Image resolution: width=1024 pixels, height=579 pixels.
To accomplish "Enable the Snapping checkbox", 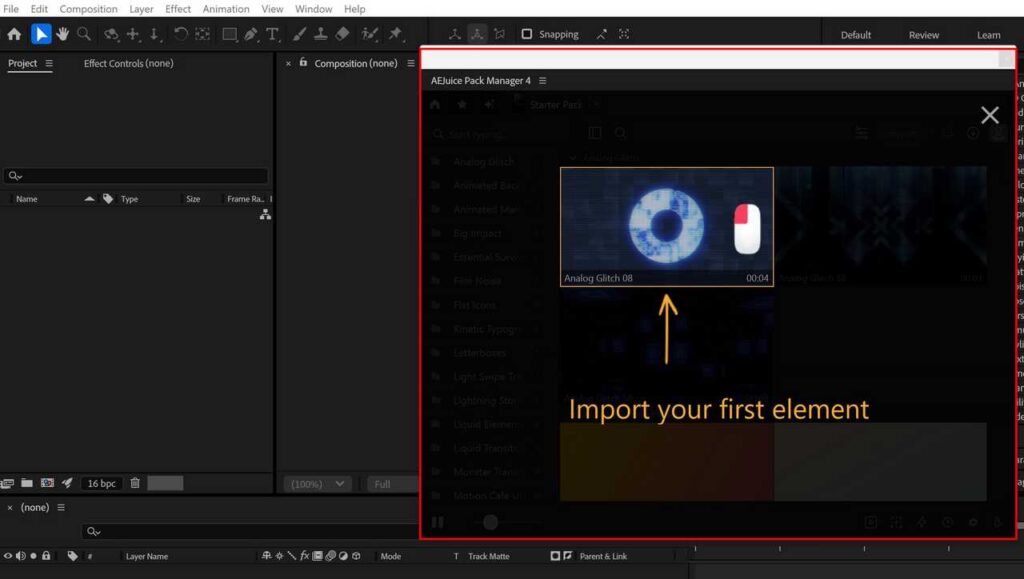I will (x=526, y=34).
